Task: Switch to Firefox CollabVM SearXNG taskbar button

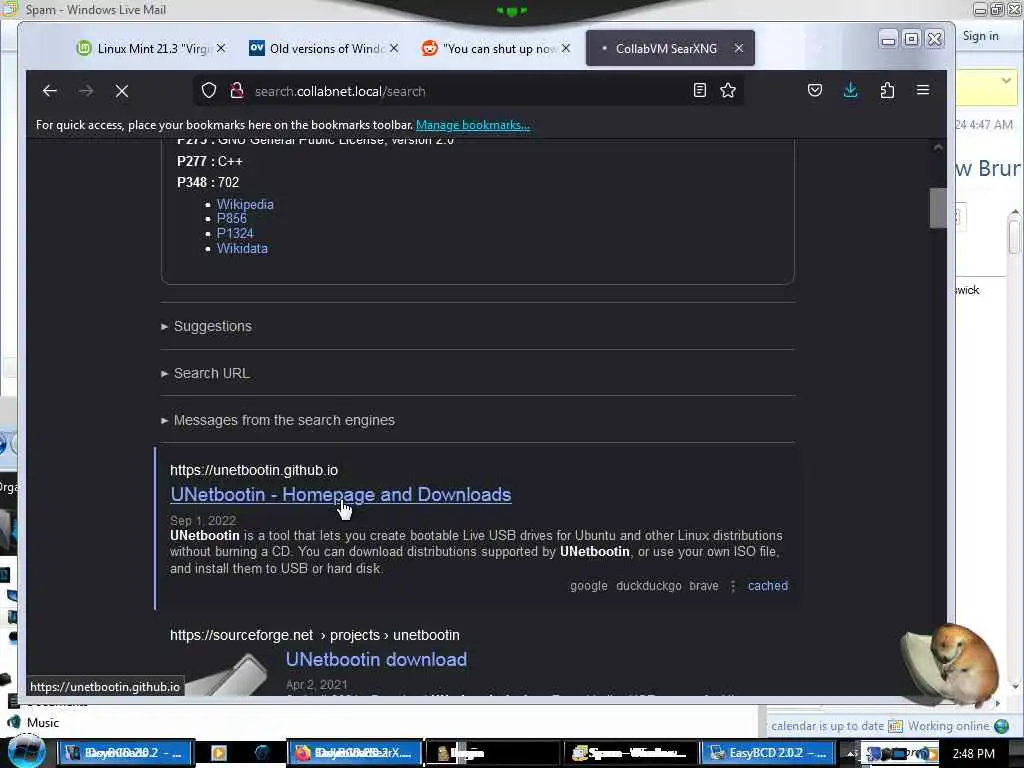Action: 354,753
